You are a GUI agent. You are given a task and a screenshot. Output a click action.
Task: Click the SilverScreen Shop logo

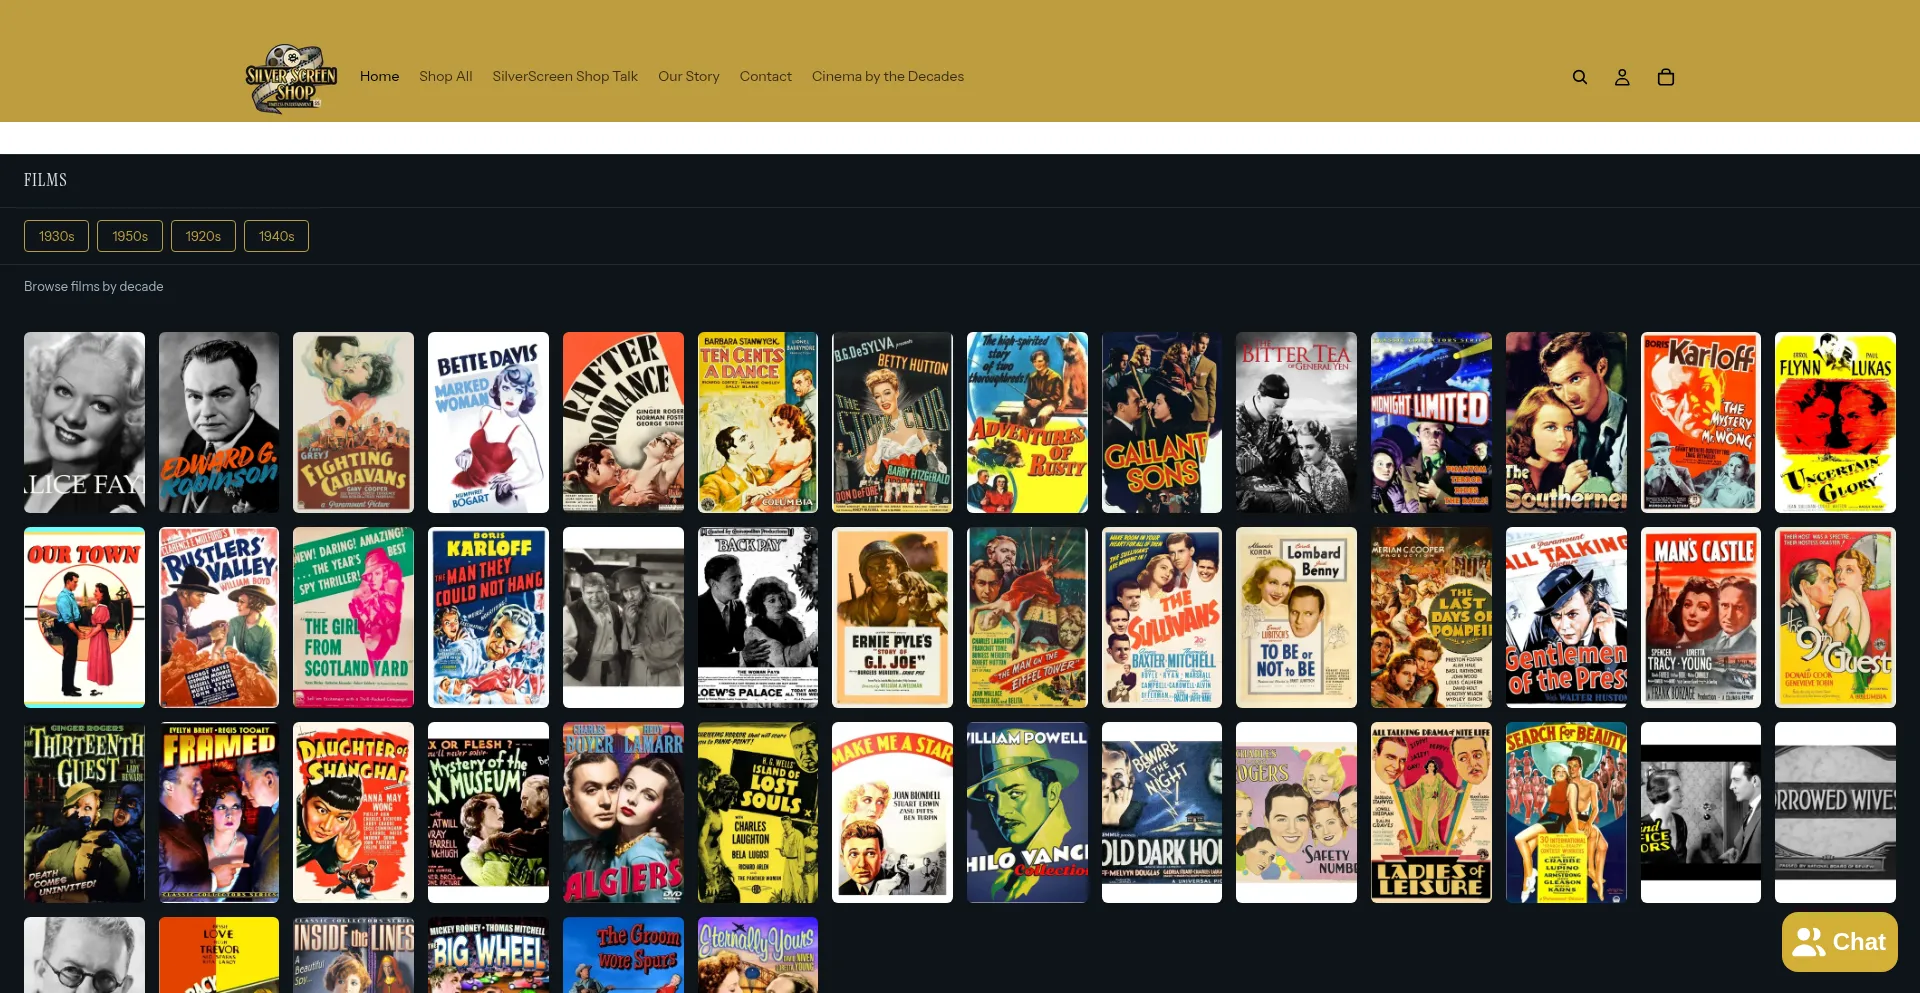pos(291,77)
